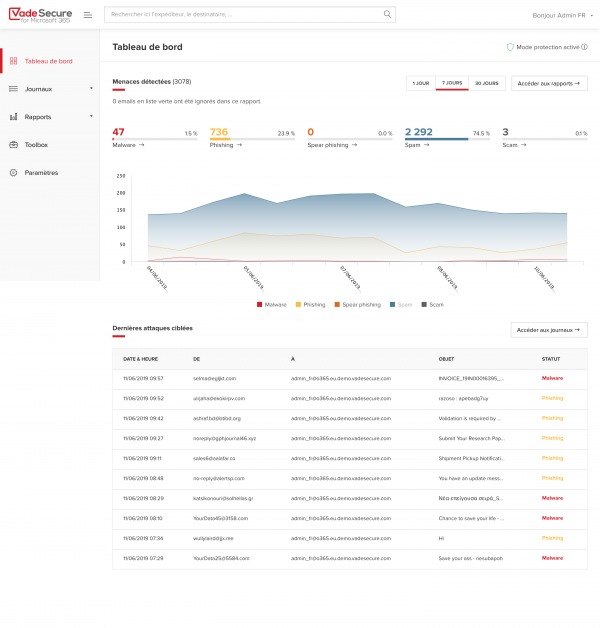The image size is (600, 628).
Task: Click subject Shipment Pickup Notificati...
Action: (471, 459)
